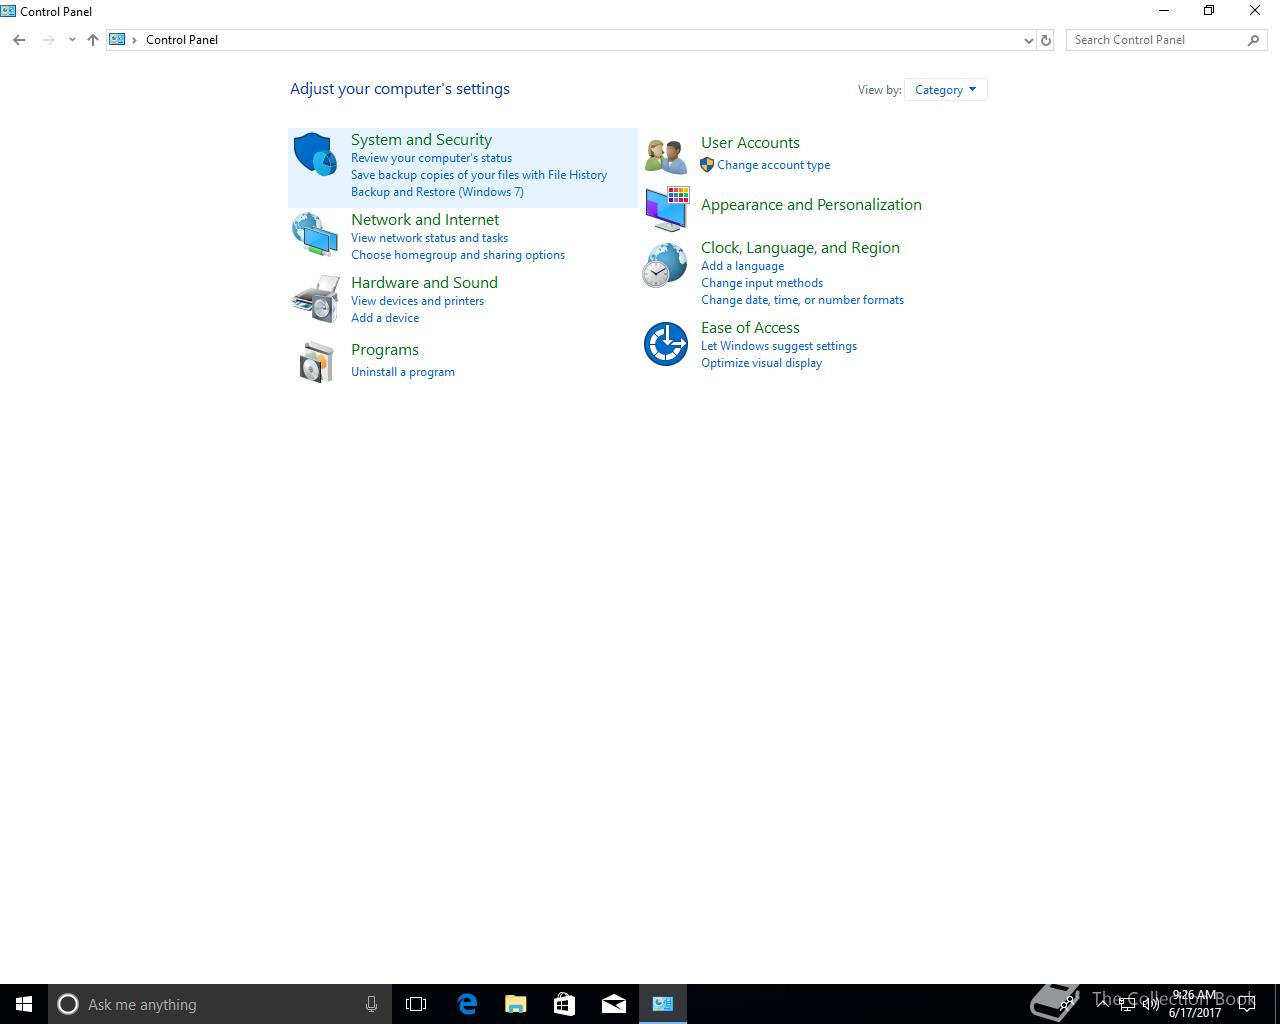1280x1024 pixels.
Task: Expand the address bar history dropdown
Action: (x=1028, y=40)
